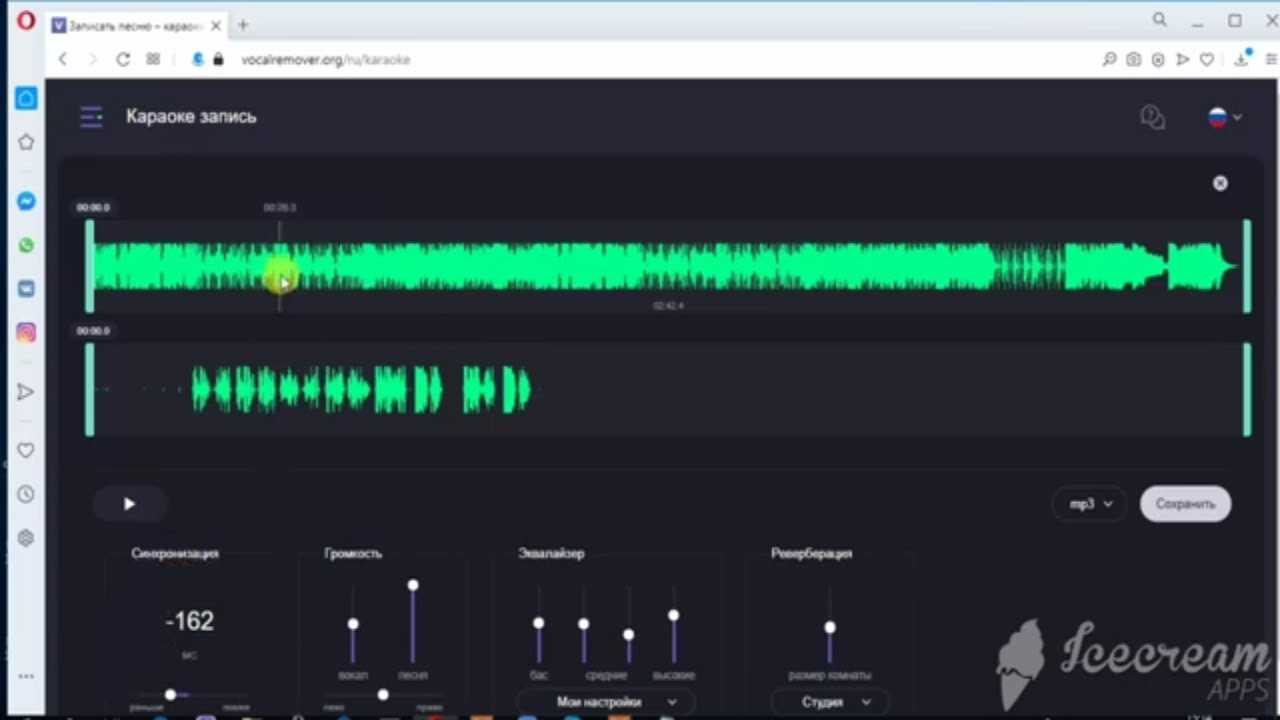This screenshot has width=1280, height=720.
Task: Open the sidebar home icon
Action: tap(26, 98)
